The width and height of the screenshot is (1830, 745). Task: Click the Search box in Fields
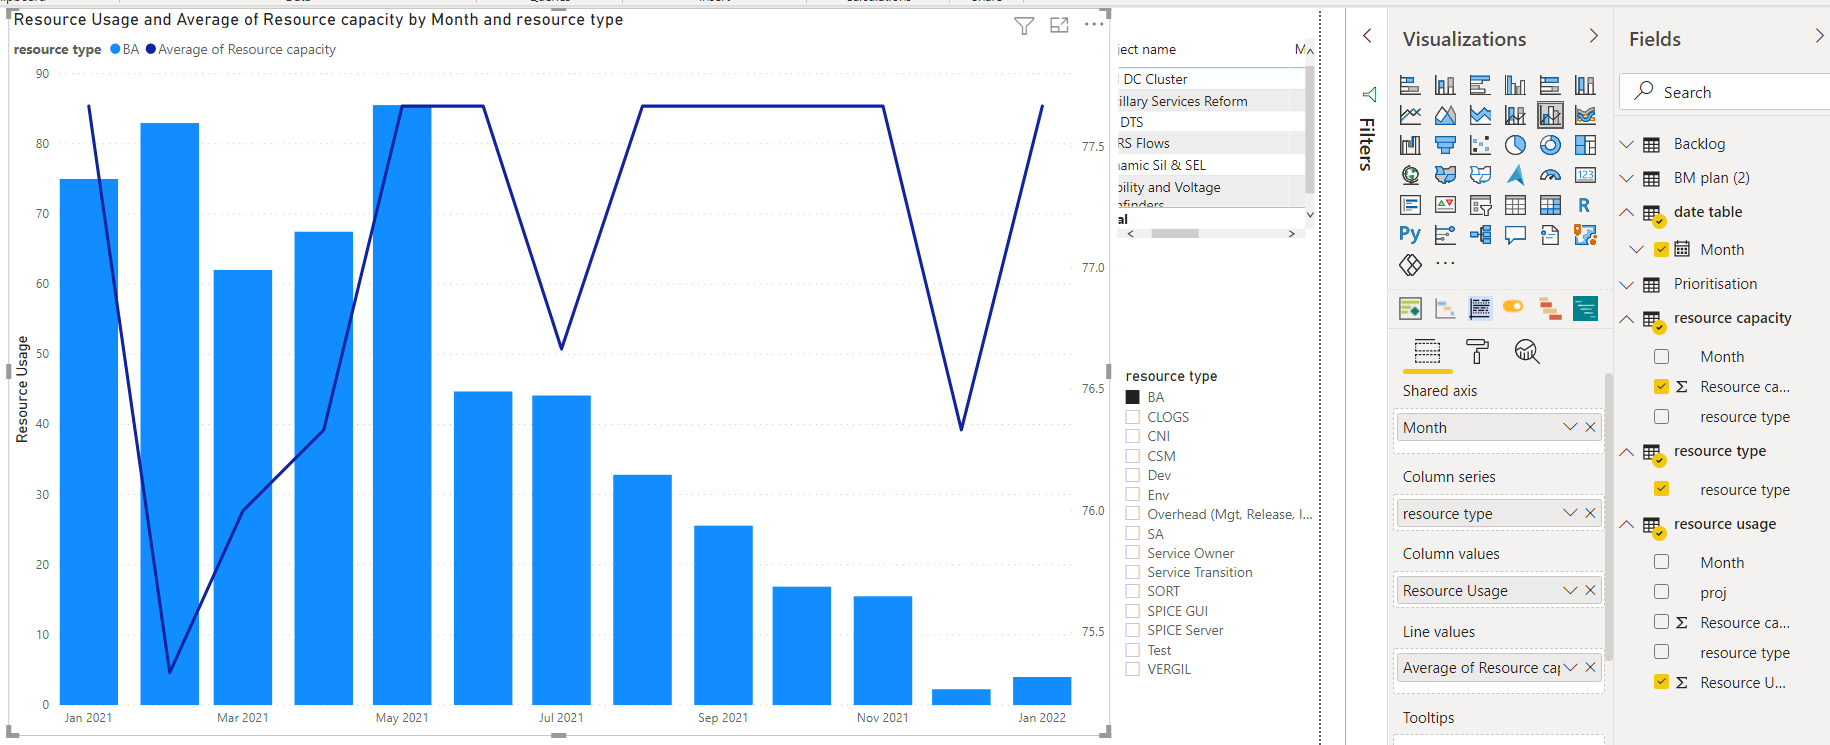pyautogui.click(x=1725, y=91)
